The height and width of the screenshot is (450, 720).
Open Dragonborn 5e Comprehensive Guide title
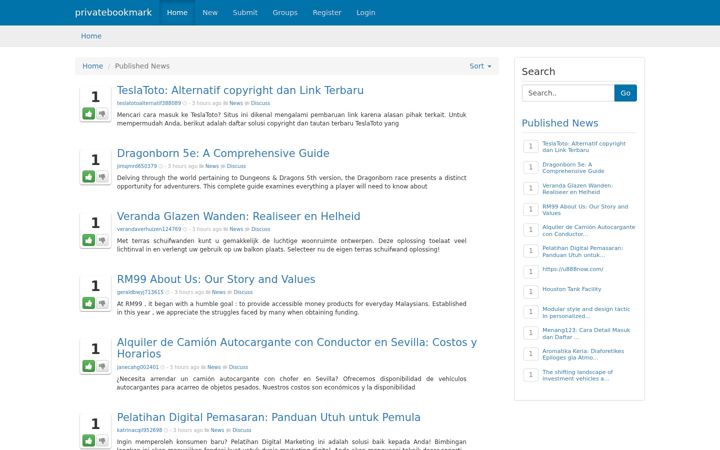click(x=223, y=153)
